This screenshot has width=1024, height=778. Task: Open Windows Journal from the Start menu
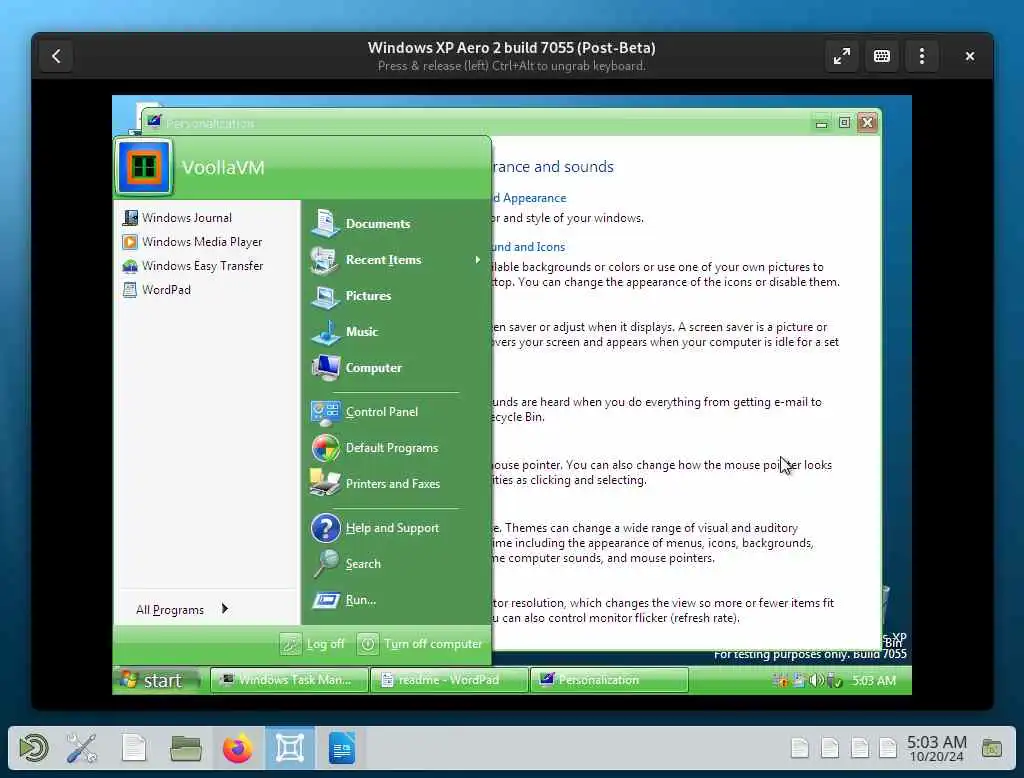click(186, 218)
